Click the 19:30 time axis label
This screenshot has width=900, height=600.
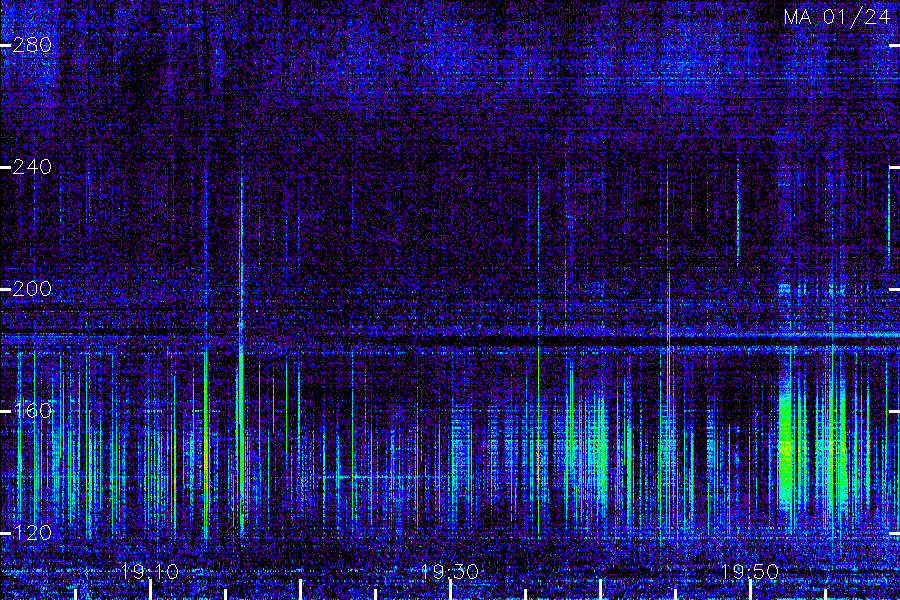450,571
